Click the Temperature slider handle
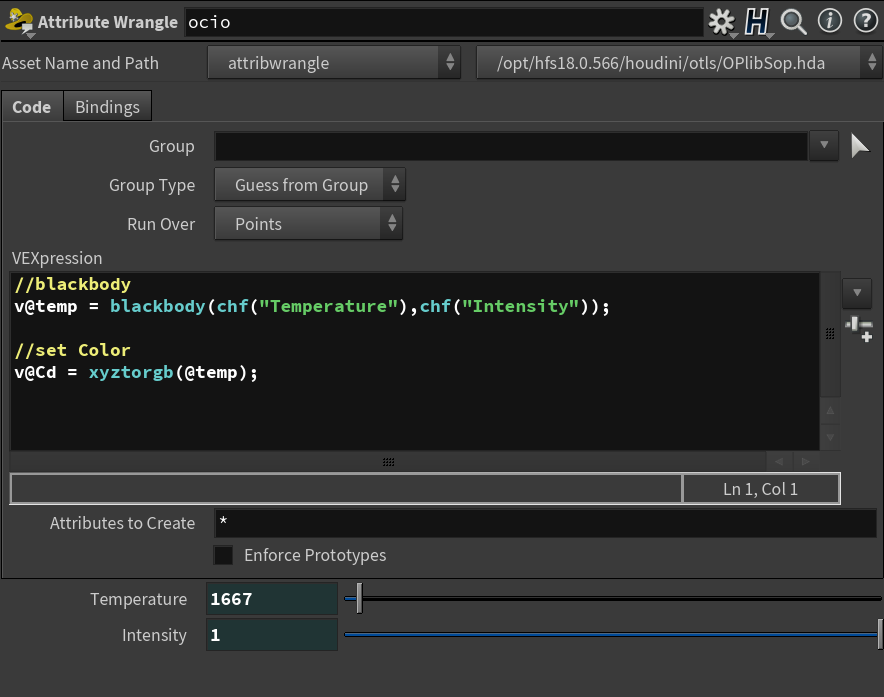 359,598
